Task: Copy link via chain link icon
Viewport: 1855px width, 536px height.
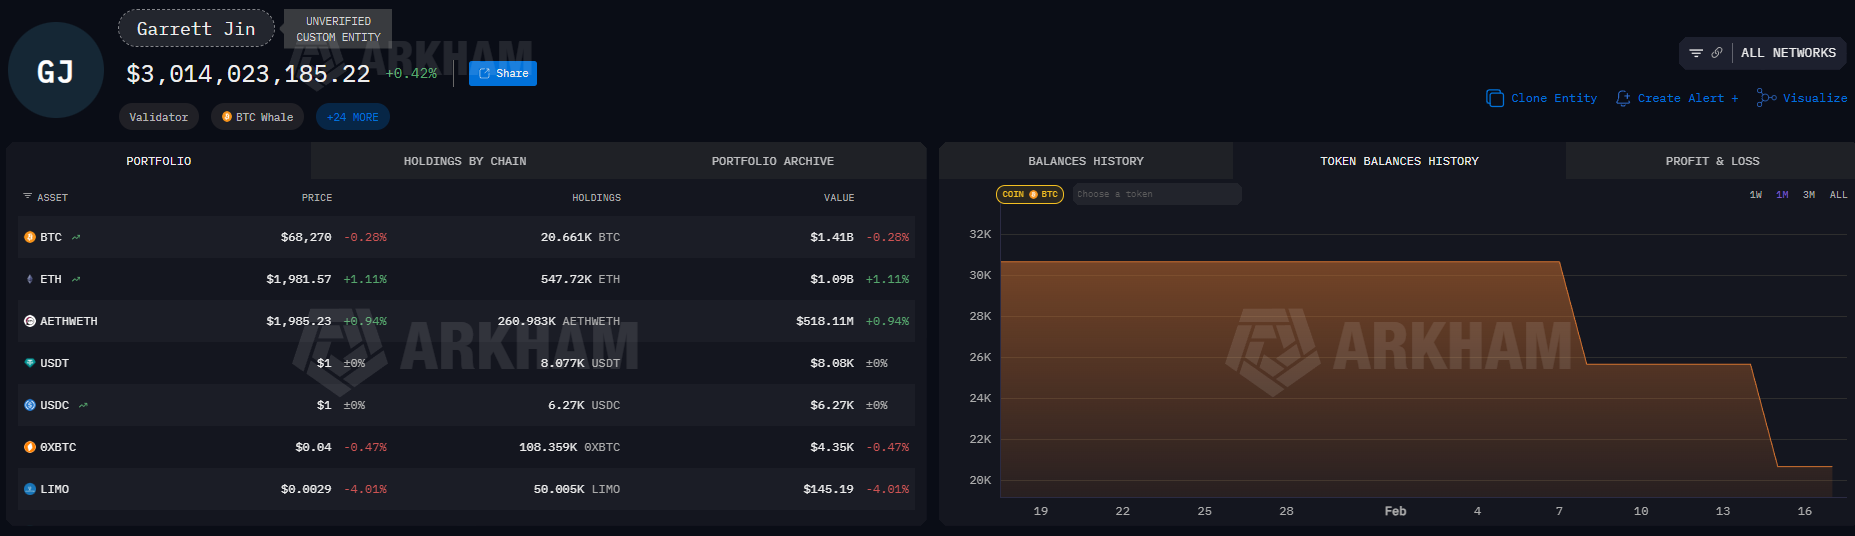Action: click(1717, 53)
